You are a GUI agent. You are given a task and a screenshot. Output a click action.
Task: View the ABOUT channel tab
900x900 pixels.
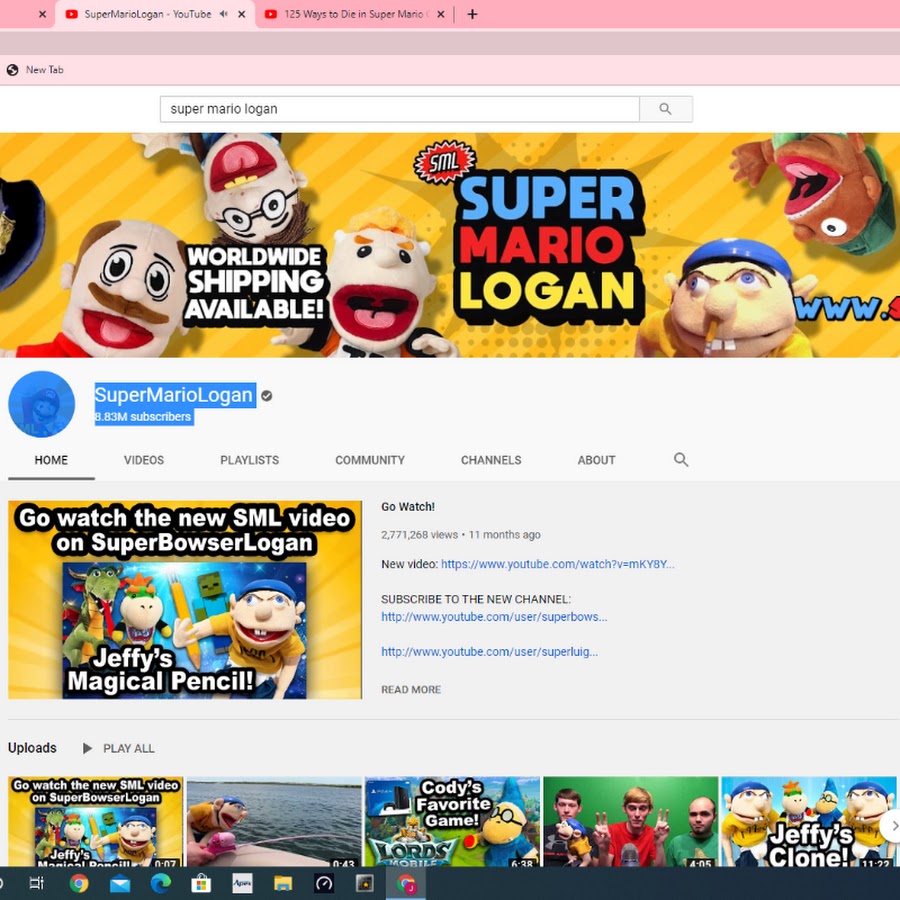(596, 460)
